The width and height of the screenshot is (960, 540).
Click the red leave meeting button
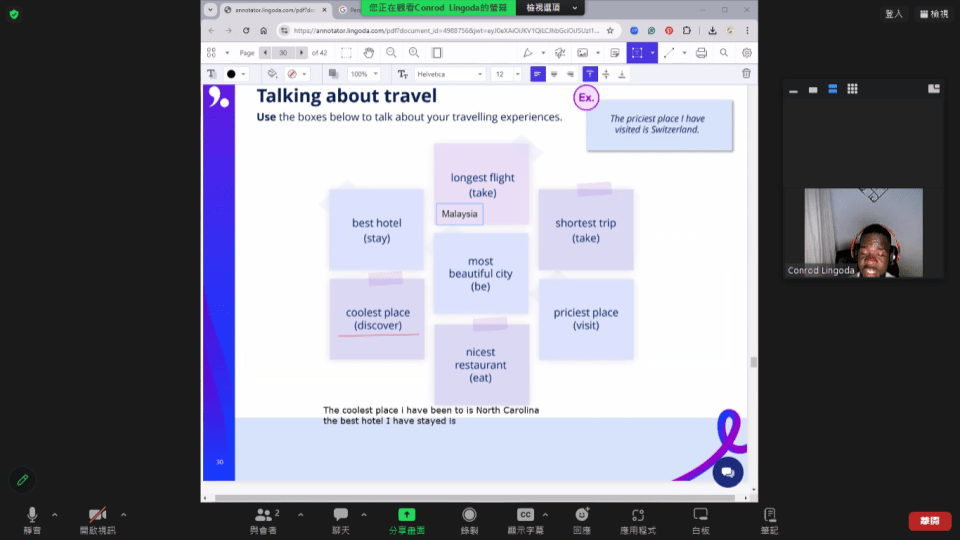pos(929,521)
